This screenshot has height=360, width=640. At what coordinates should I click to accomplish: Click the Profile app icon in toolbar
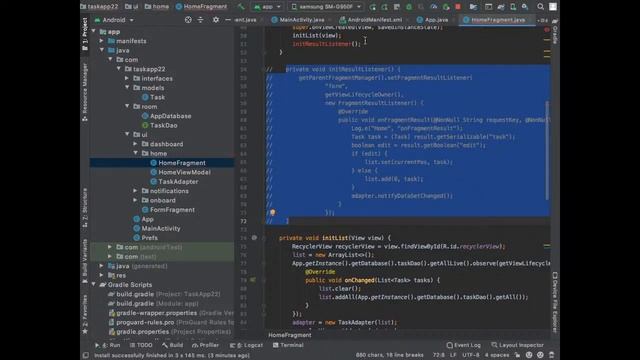433,7
